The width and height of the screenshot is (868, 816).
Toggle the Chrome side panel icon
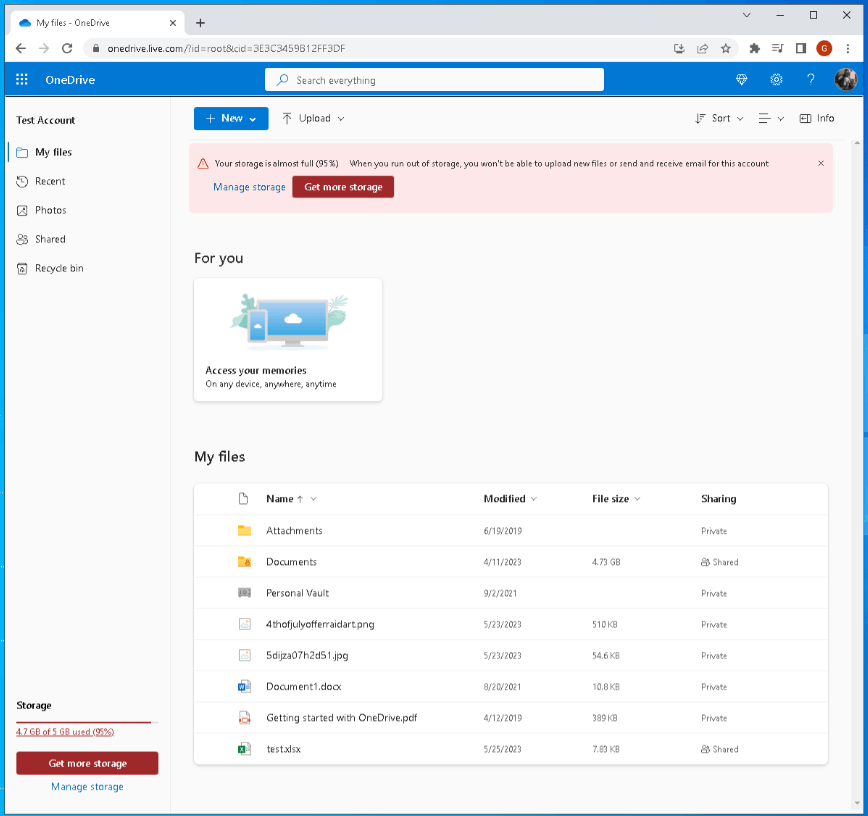click(800, 48)
